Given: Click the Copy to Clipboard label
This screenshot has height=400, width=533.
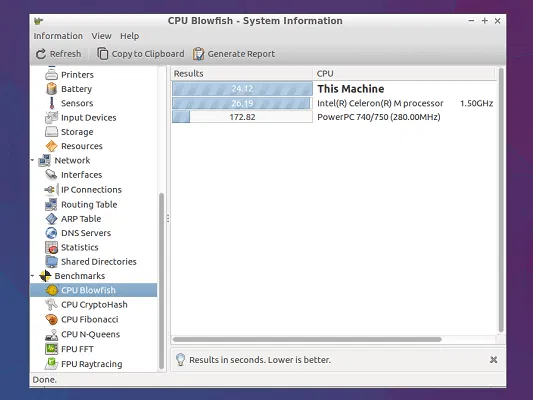Looking at the screenshot, I should pyautogui.click(x=148, y=54).
